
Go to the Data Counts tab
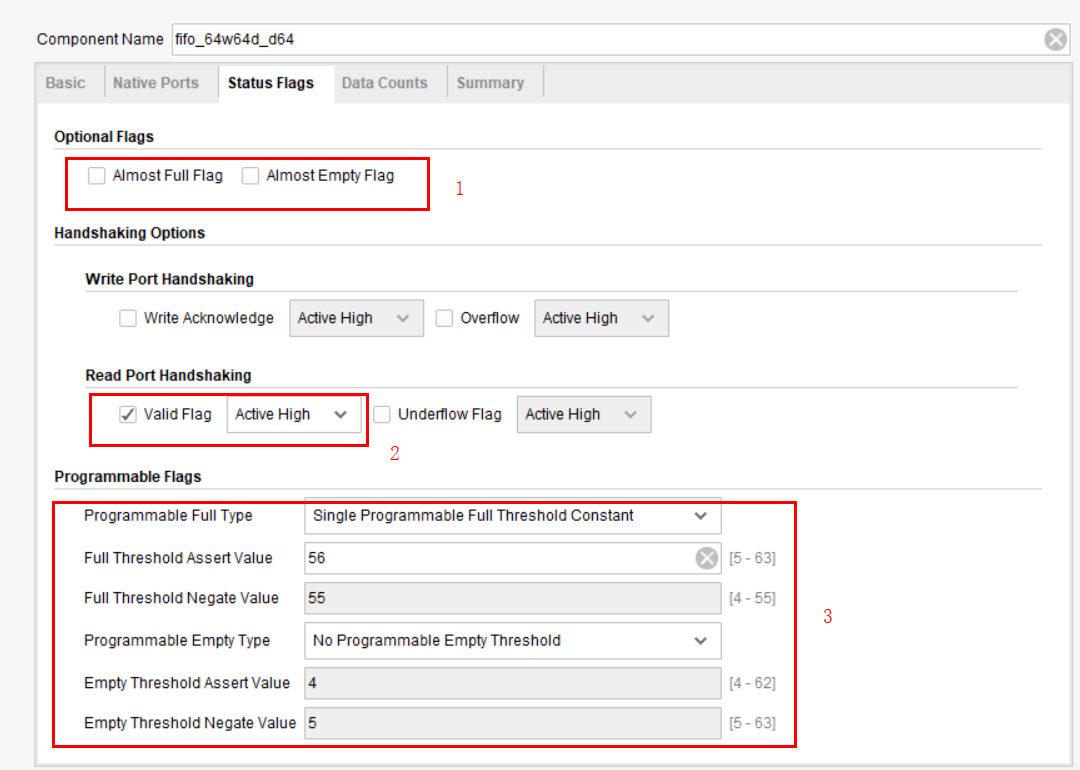(x=384, y=83)
